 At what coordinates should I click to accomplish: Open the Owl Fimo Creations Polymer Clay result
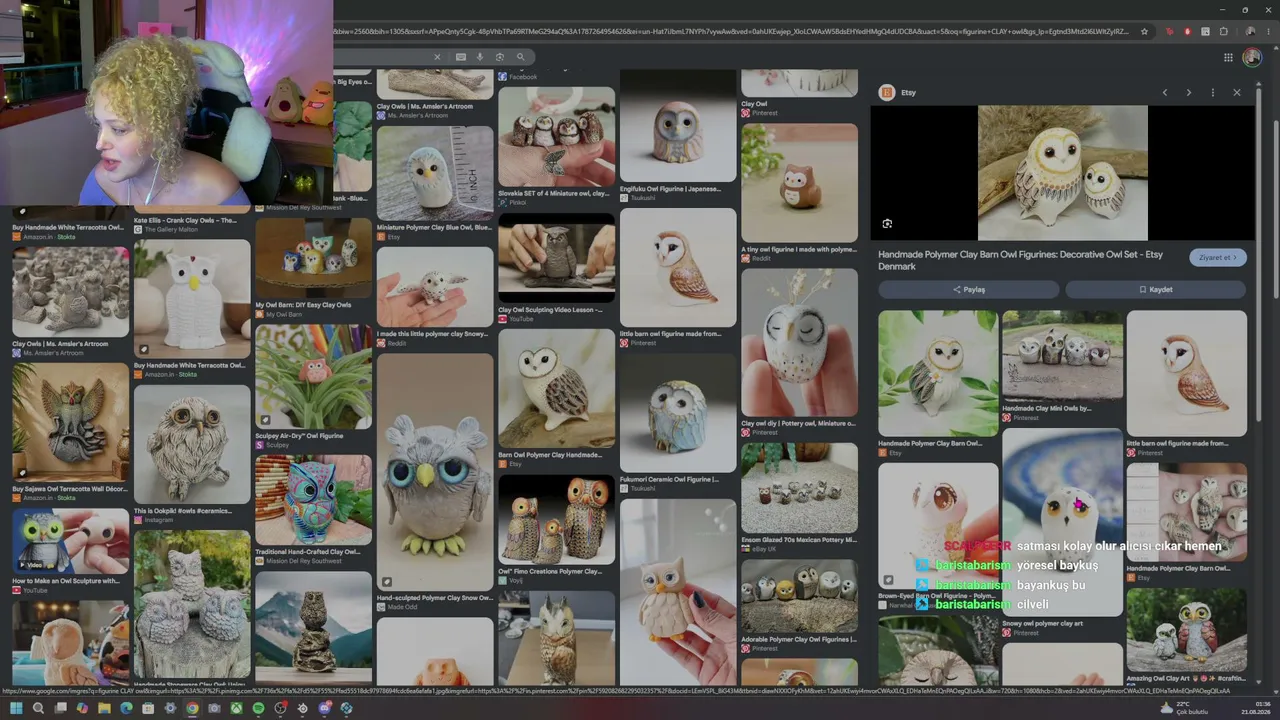pyautogui.click(x=556, y=520)
